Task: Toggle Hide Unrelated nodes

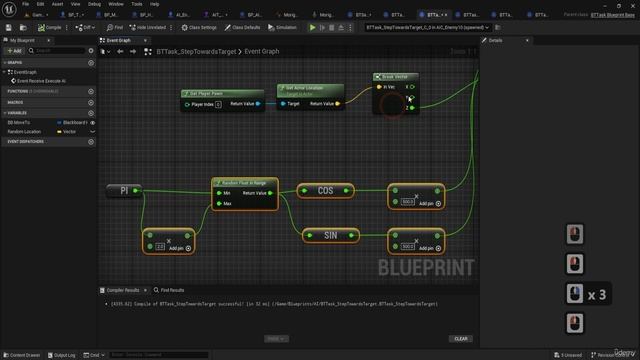Action: 147,28
